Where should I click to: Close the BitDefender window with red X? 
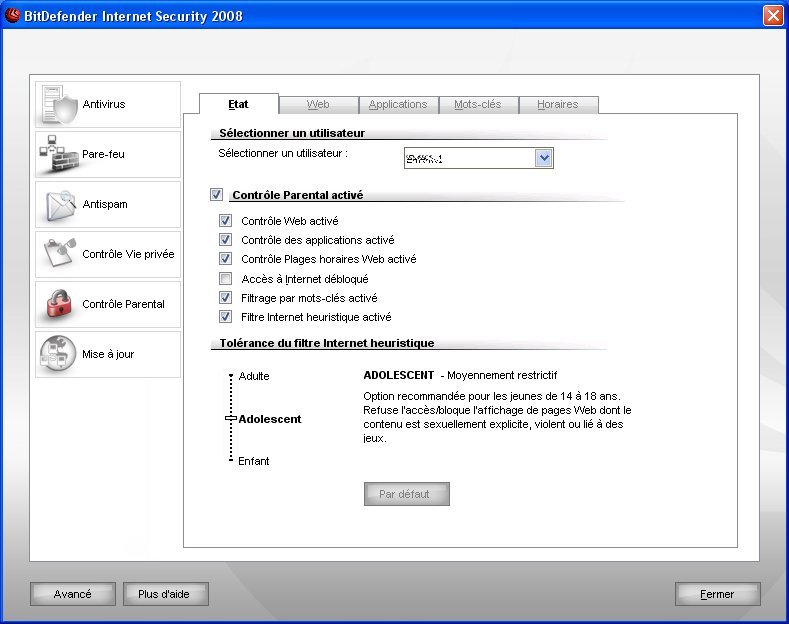click(x=773, y=16)
